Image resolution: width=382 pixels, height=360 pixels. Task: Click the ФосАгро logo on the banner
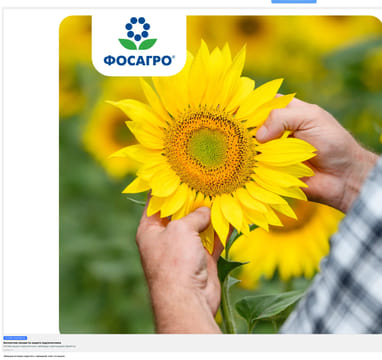point(139,42)
